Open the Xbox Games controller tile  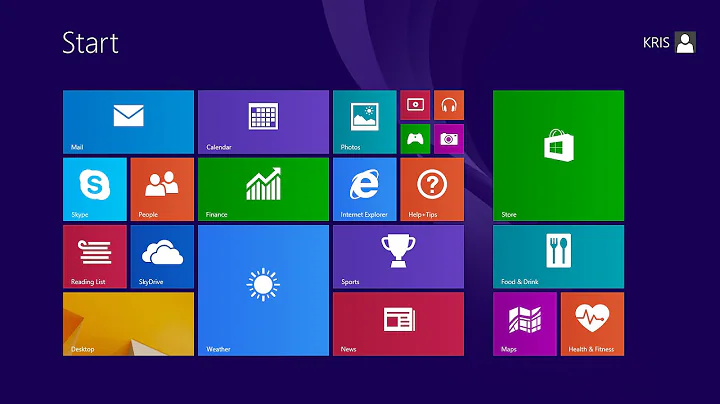pos(415,139)
